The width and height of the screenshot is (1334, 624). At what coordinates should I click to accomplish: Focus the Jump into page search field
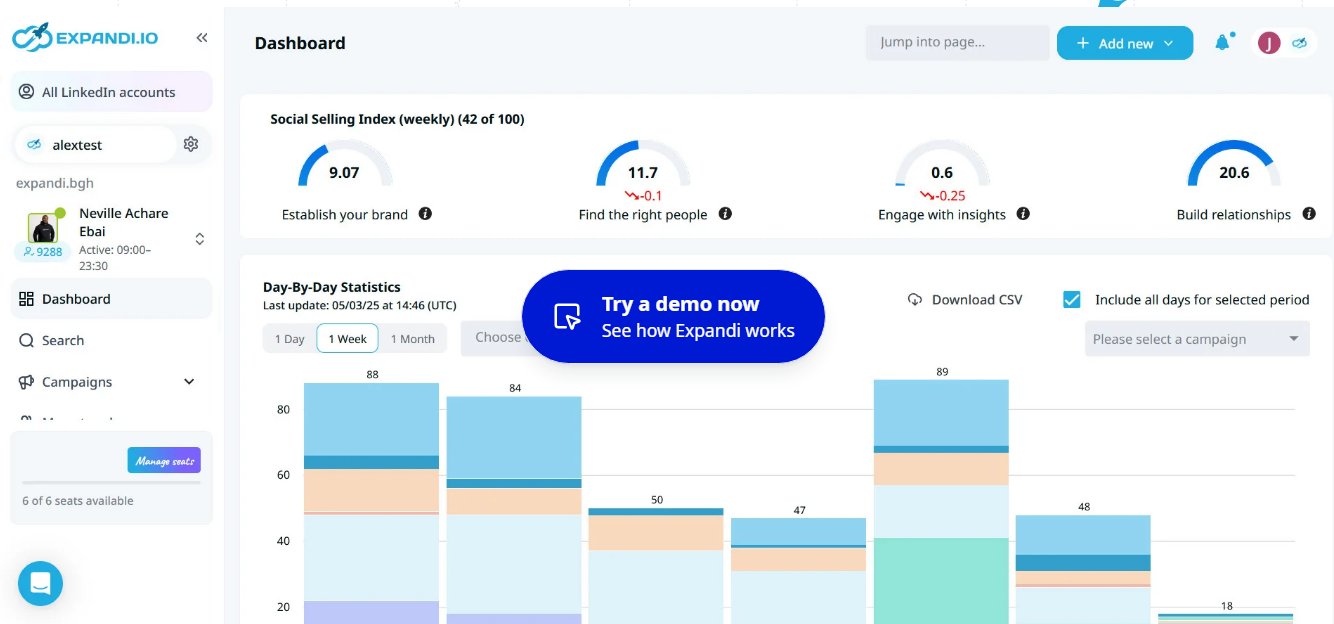pos(957,43)
